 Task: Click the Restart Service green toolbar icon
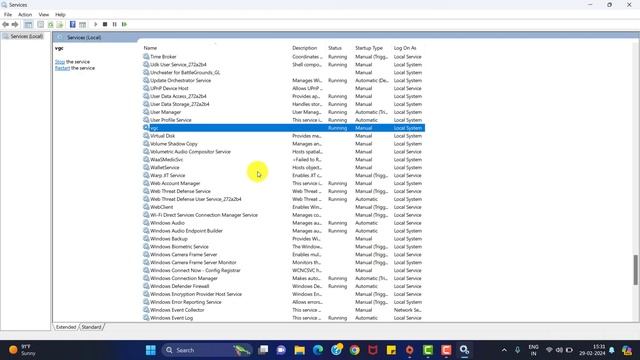click(x=124, y=24)
